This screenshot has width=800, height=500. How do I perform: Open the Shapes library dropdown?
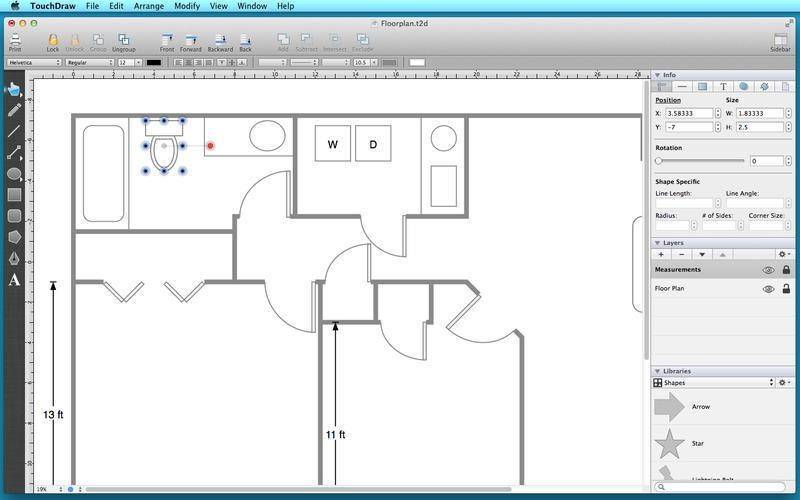click(713, 383)
